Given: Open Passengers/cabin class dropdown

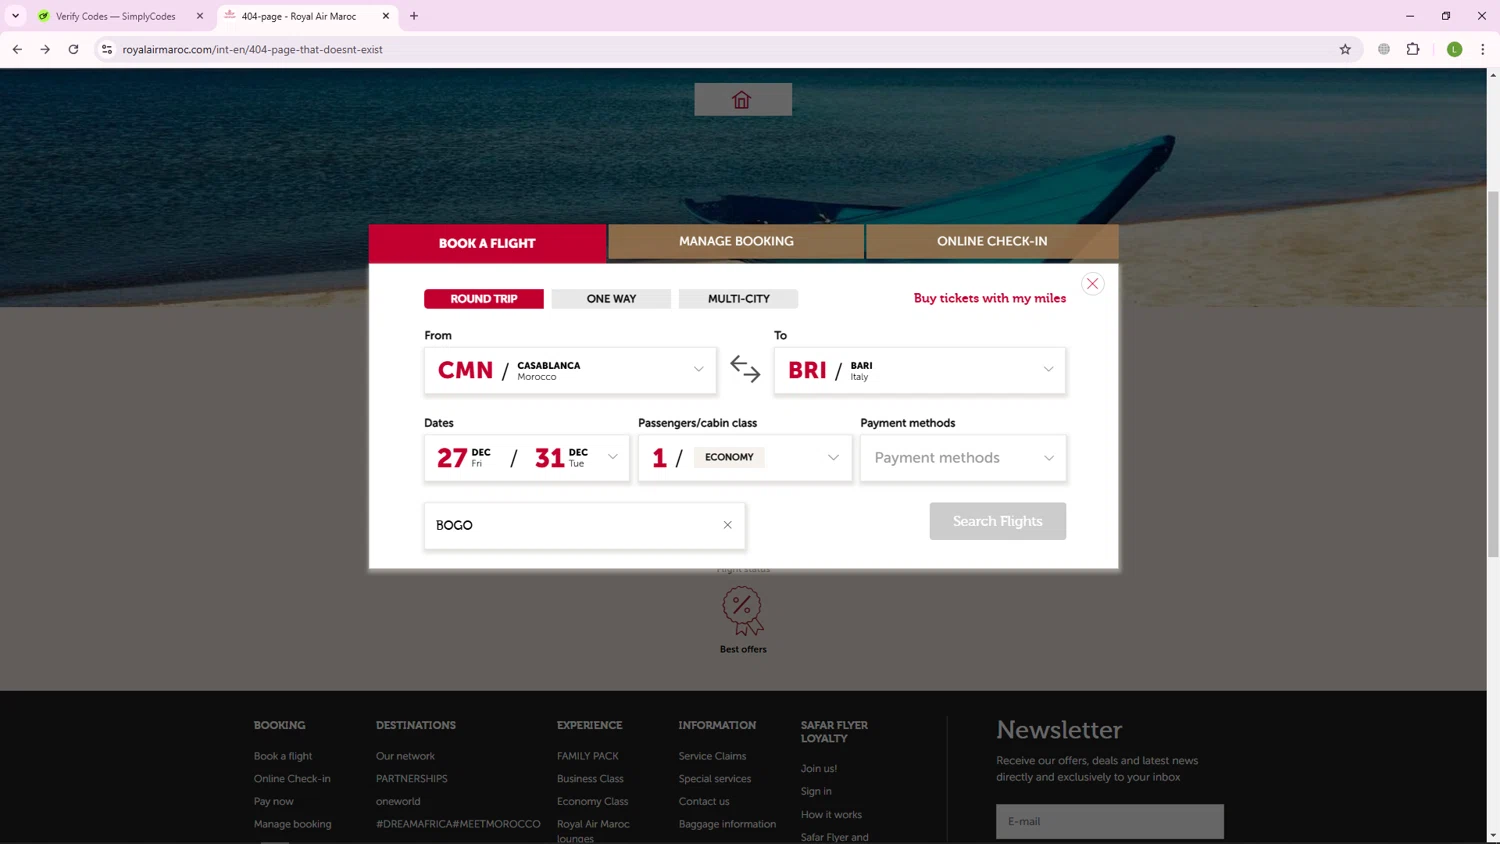Looking at the screenshot, I should (745, 458).
